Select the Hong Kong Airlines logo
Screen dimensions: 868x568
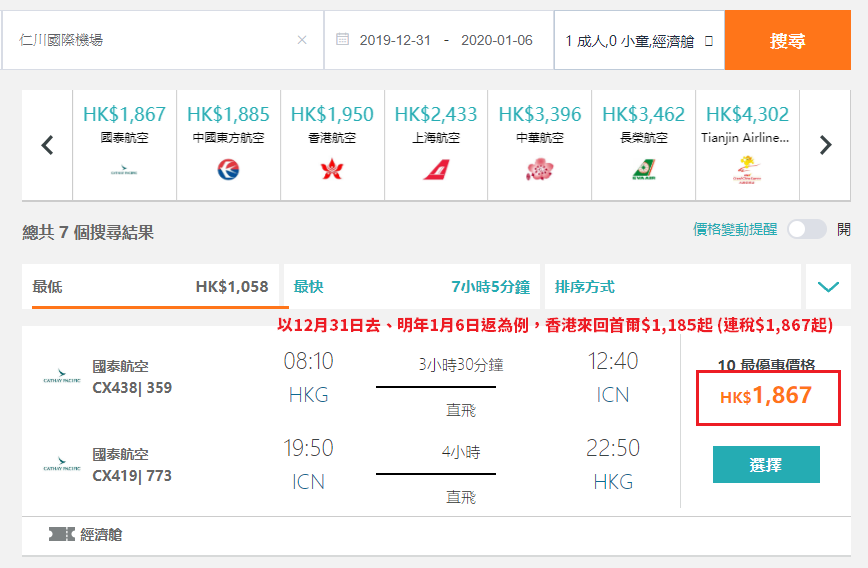[x=332, y=169]
